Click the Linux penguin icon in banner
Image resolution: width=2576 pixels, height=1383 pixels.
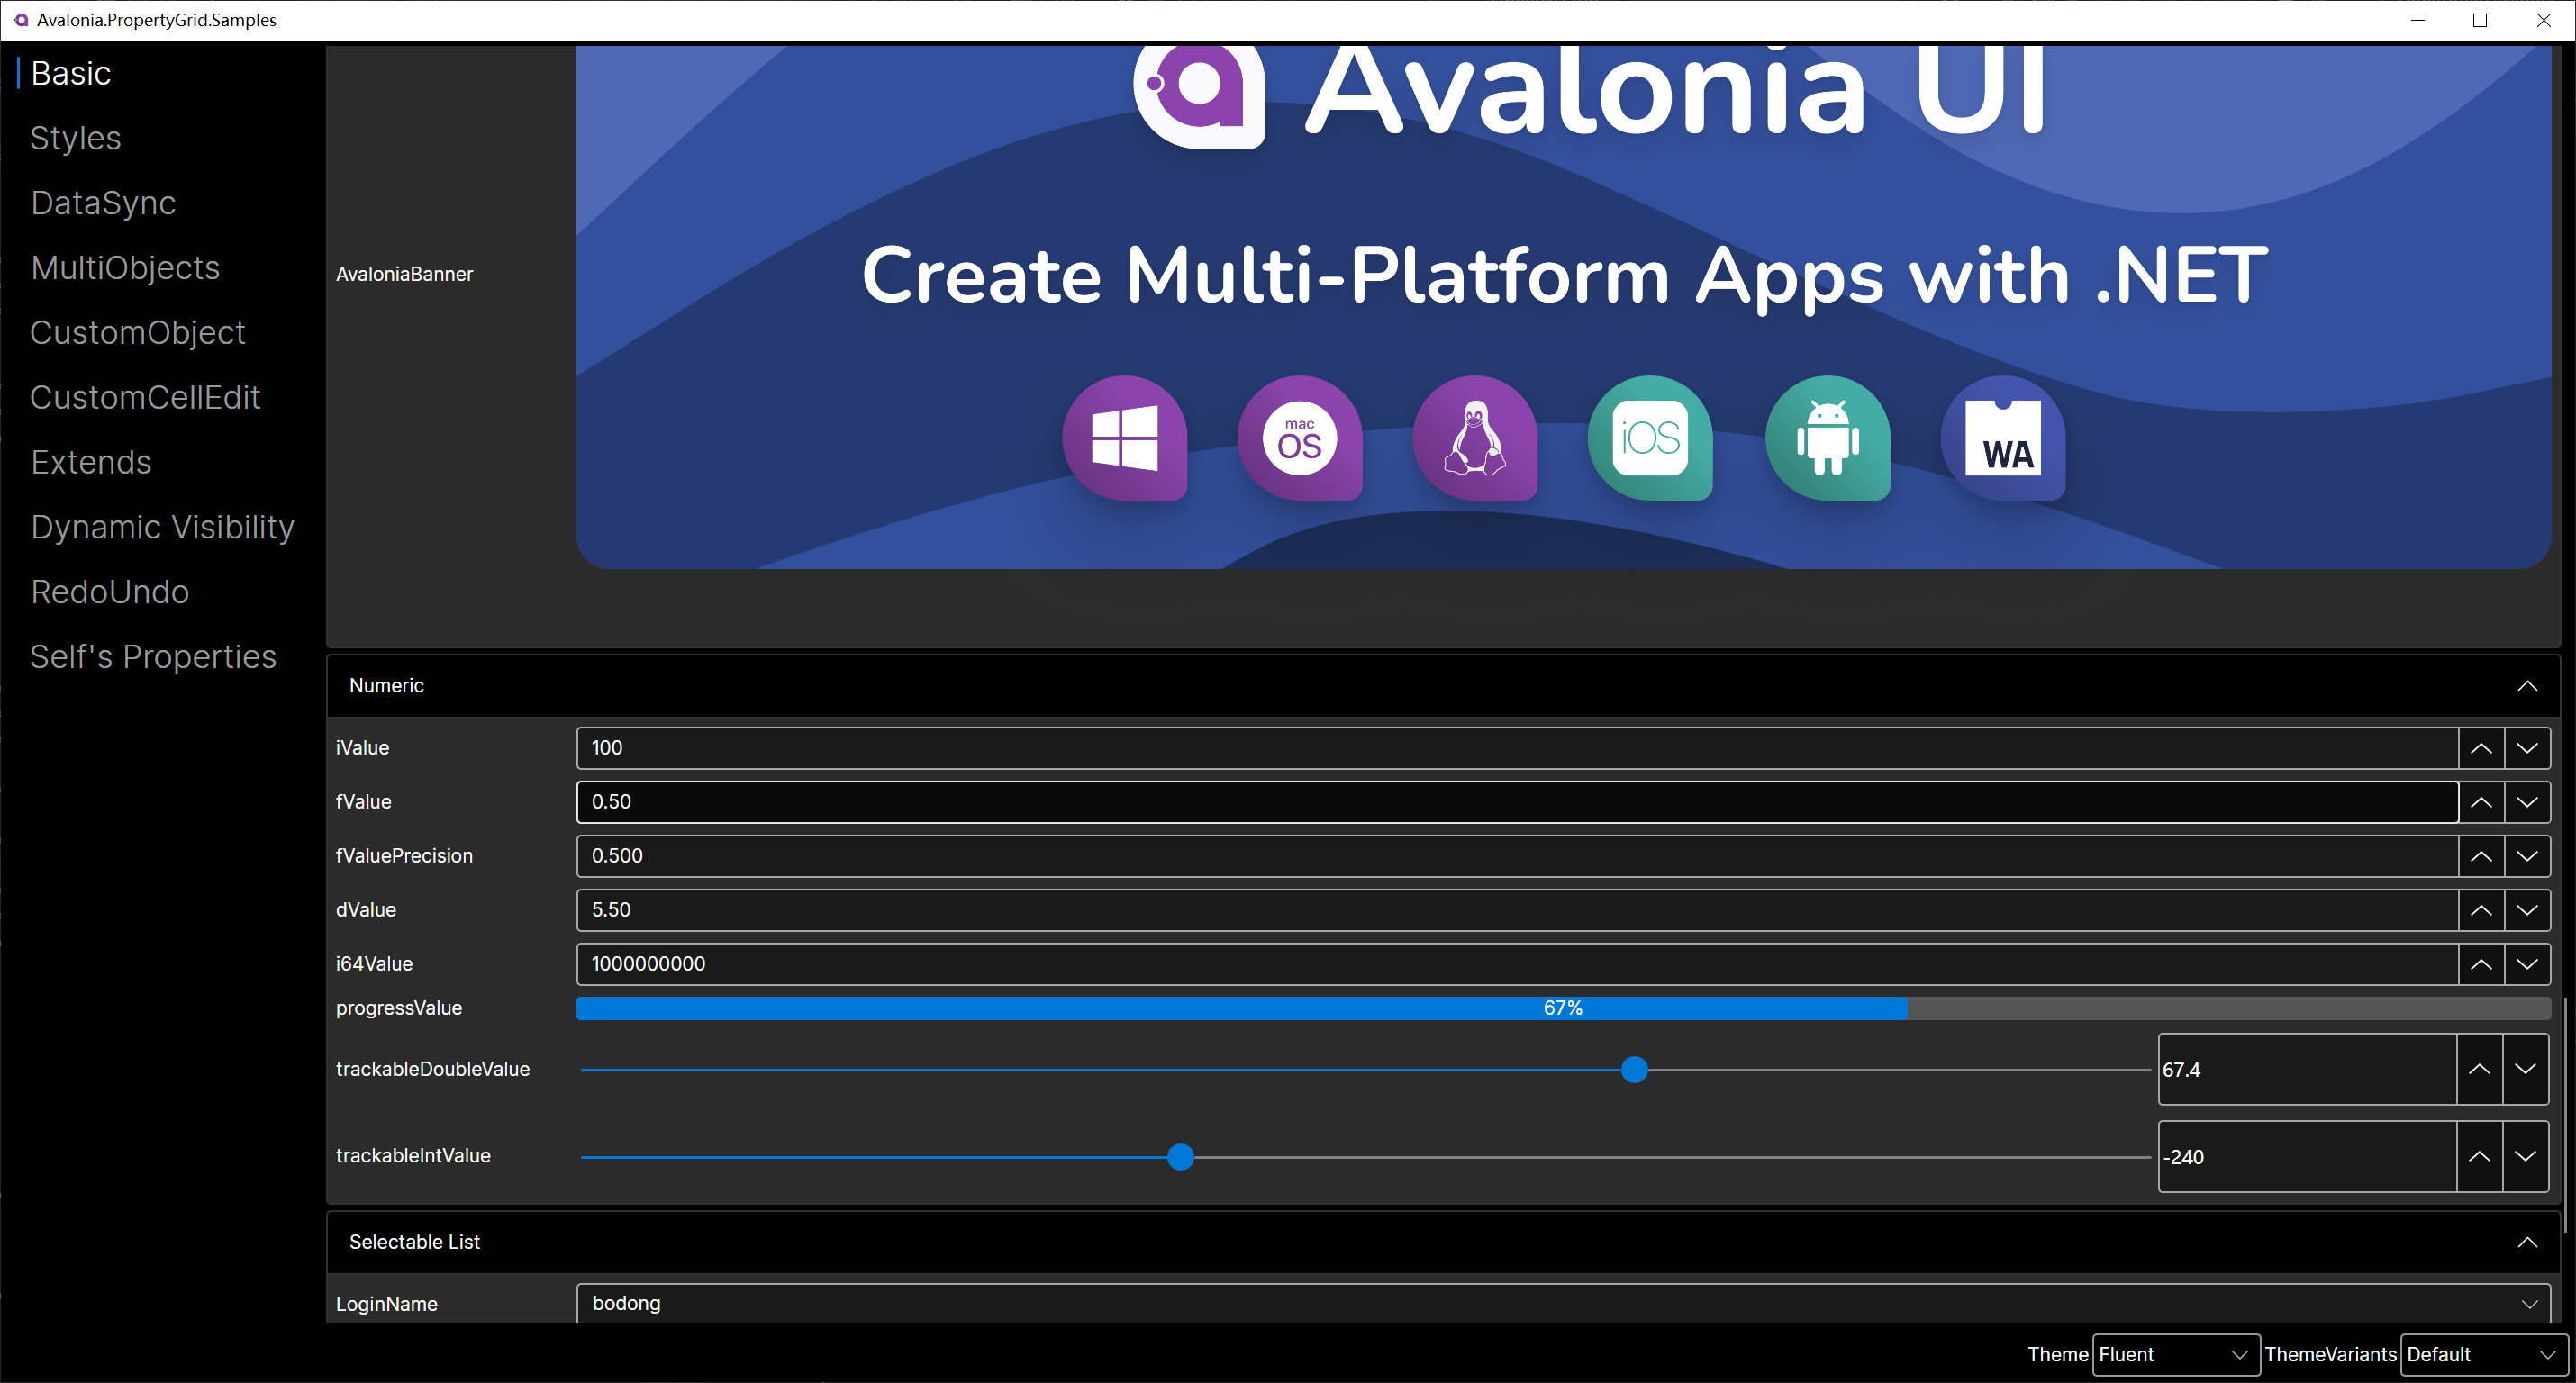pos(1474,438)
